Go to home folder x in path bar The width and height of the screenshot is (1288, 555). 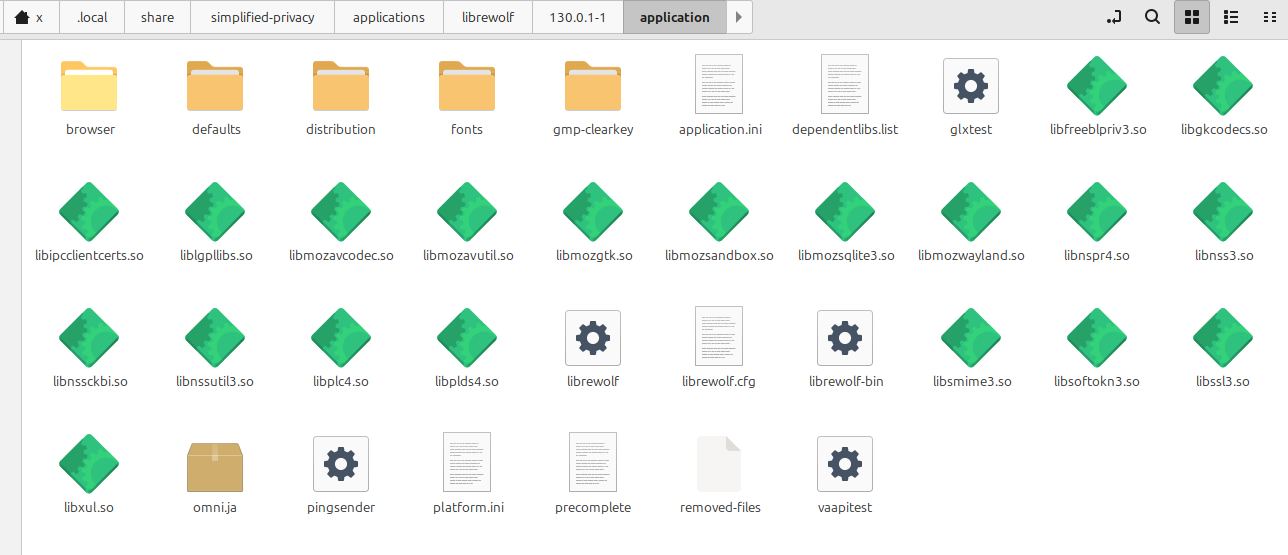click(x=29, y=17)
